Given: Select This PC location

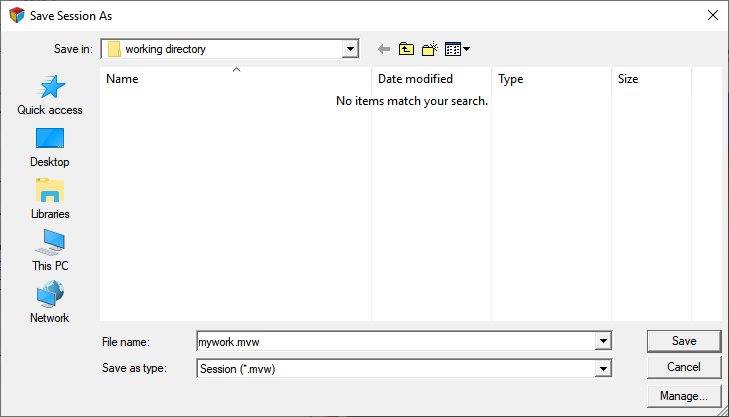Looking at the screenshot, I should click(x=50, y=252).
